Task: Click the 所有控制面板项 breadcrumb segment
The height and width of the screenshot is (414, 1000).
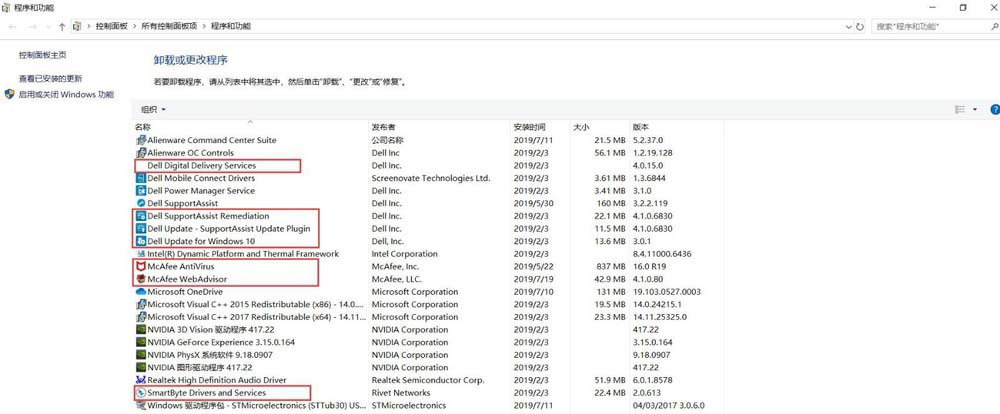Action: click(170, 26)
